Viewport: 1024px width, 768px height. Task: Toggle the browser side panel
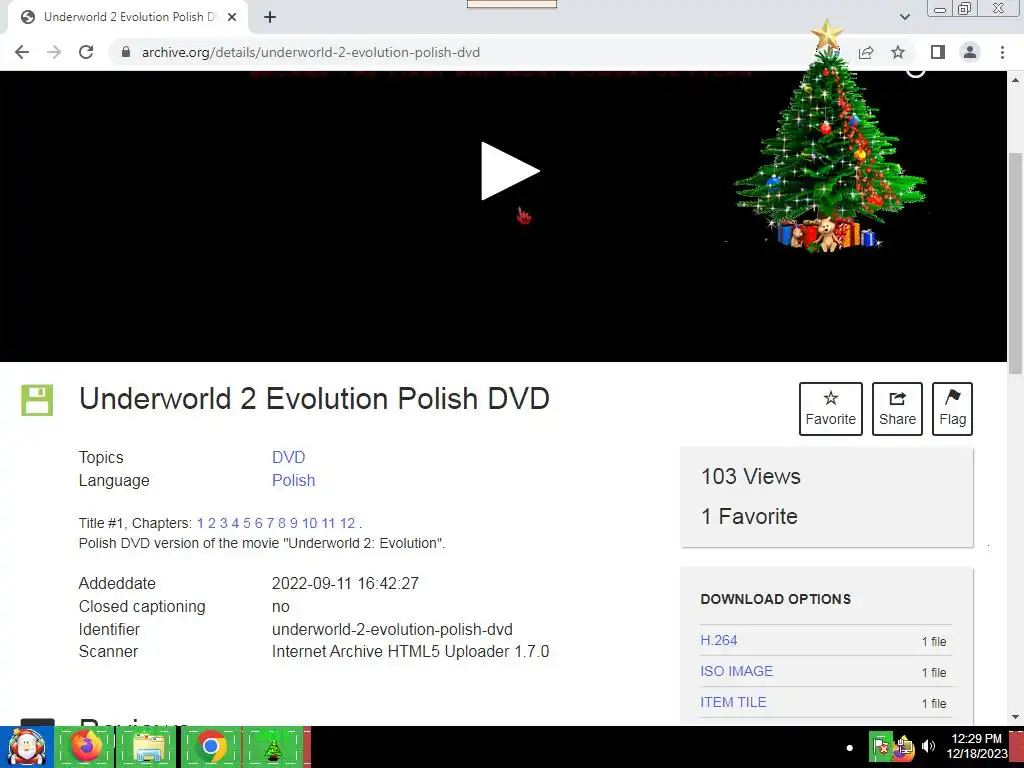tap(938, 52)
